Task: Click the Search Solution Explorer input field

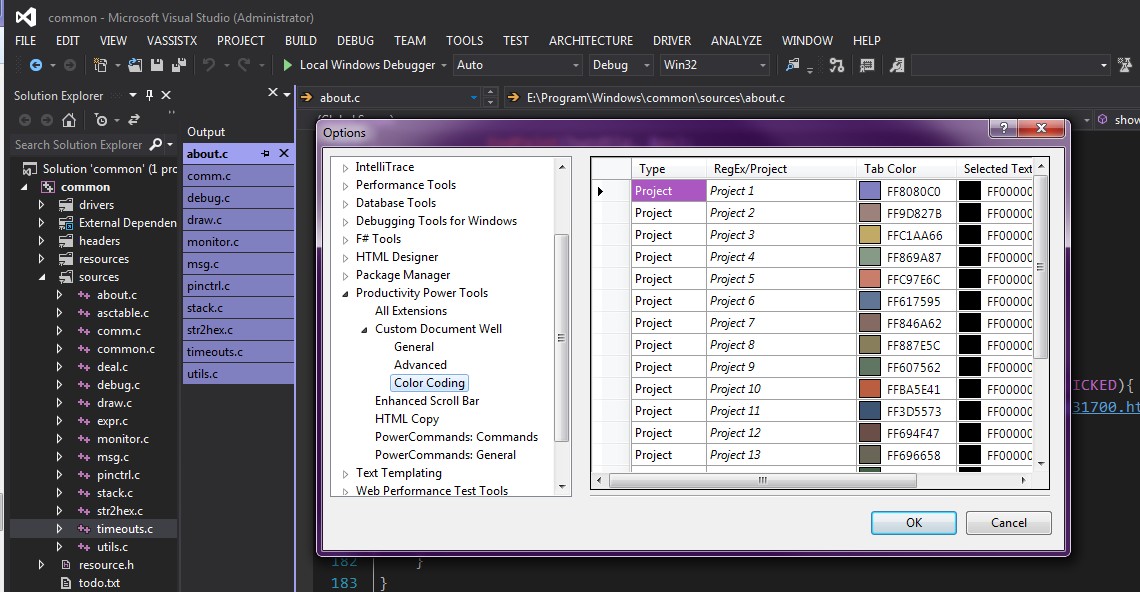Action: [79, 145]
